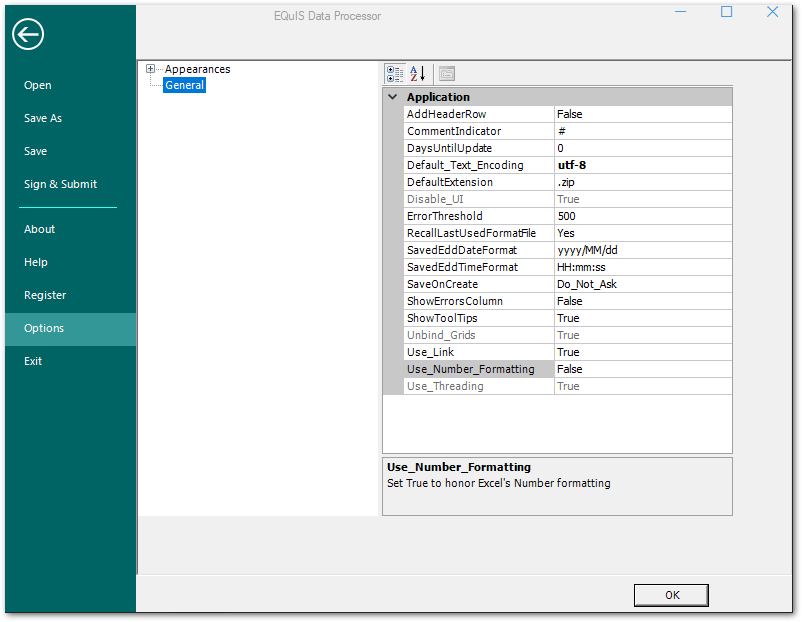Viewport: 802px width, 622px height.
Task: Edit the DaysUntilUpdate value 0
Action: (x=643, y=148)
